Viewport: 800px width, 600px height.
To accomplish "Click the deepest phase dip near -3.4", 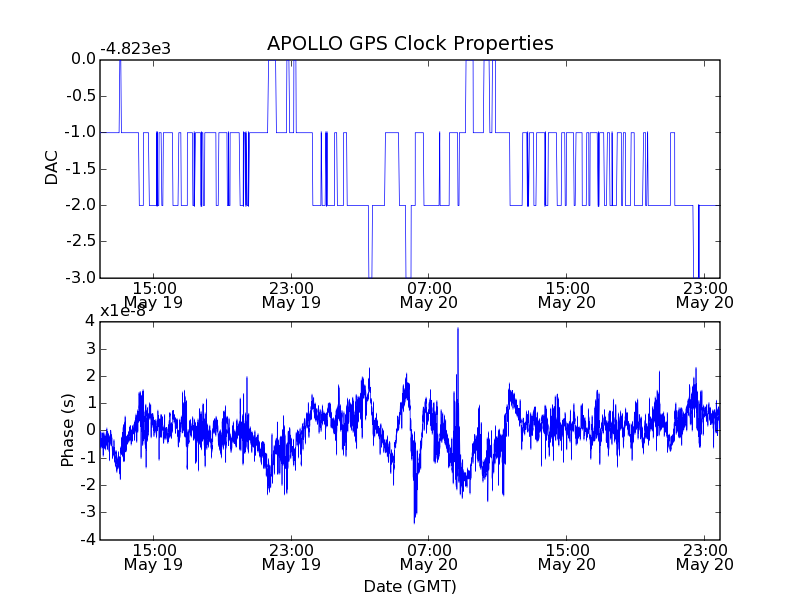I will click(x=414, y=520).
